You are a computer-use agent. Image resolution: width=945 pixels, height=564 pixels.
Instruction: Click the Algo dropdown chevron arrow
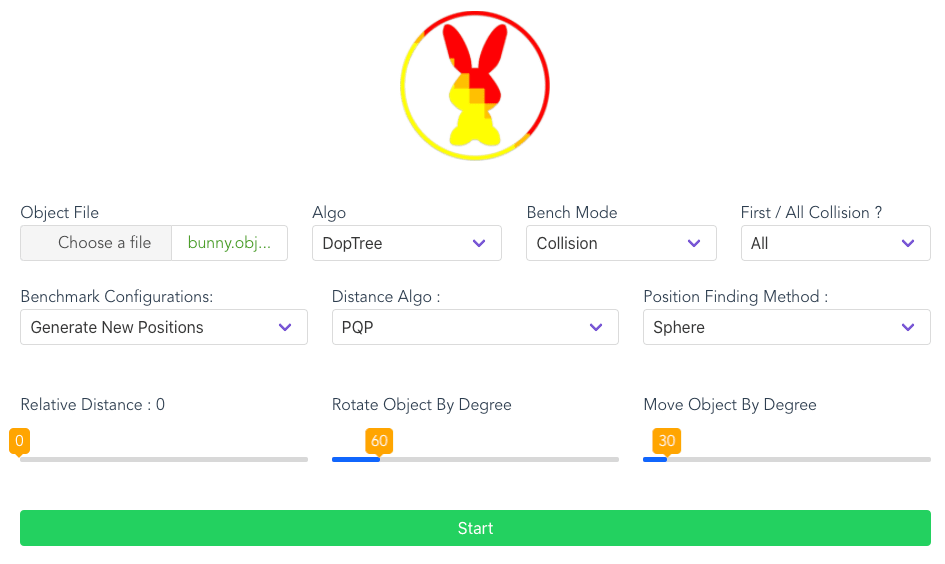coord(479,243)
